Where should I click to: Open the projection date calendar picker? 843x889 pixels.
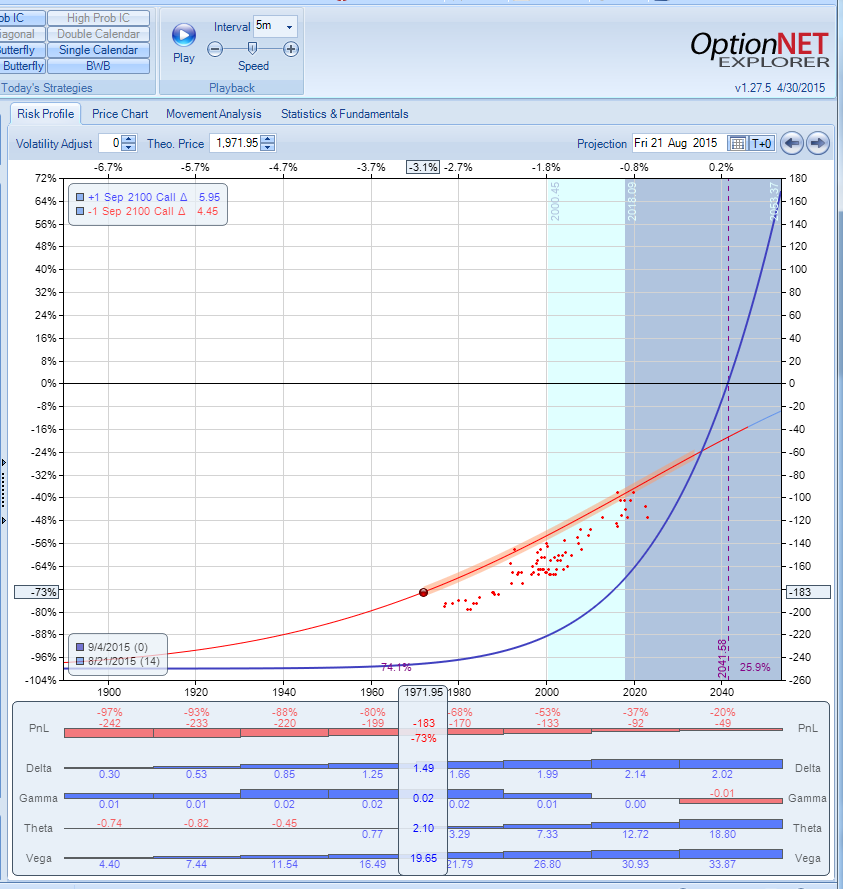point(737,143)
